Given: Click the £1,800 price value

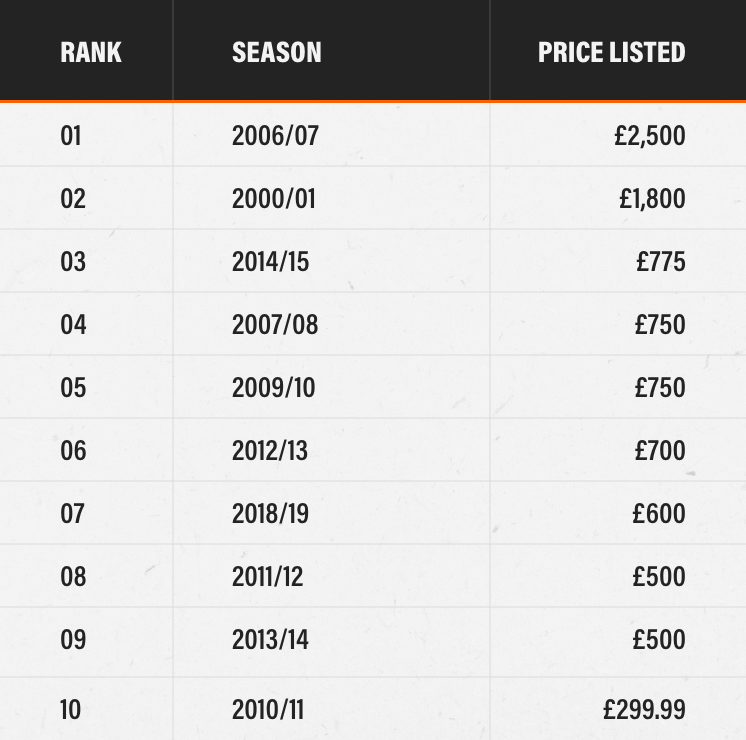Looking at the screenshot, I should click(x=652, y=198).
